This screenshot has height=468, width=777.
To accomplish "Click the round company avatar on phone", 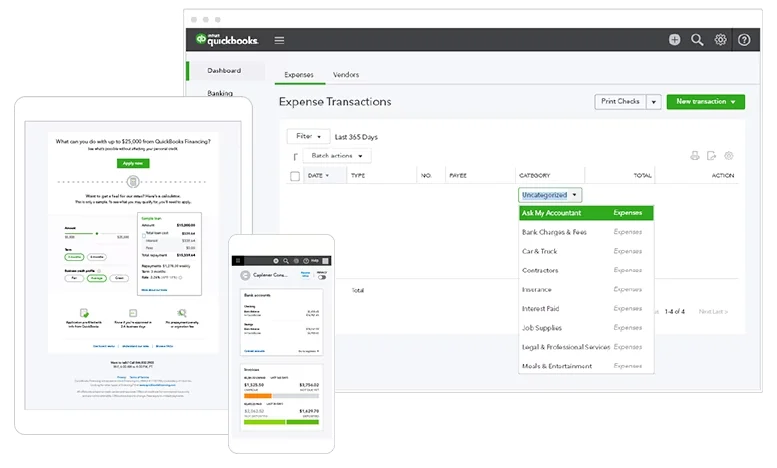I will pyautogui.click(x=245, y=275).
